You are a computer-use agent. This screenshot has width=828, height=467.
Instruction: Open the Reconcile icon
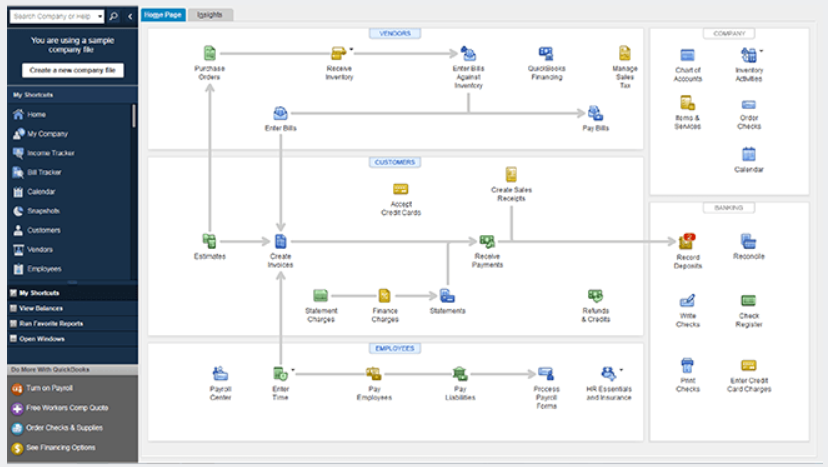click(x=749, y=241)
